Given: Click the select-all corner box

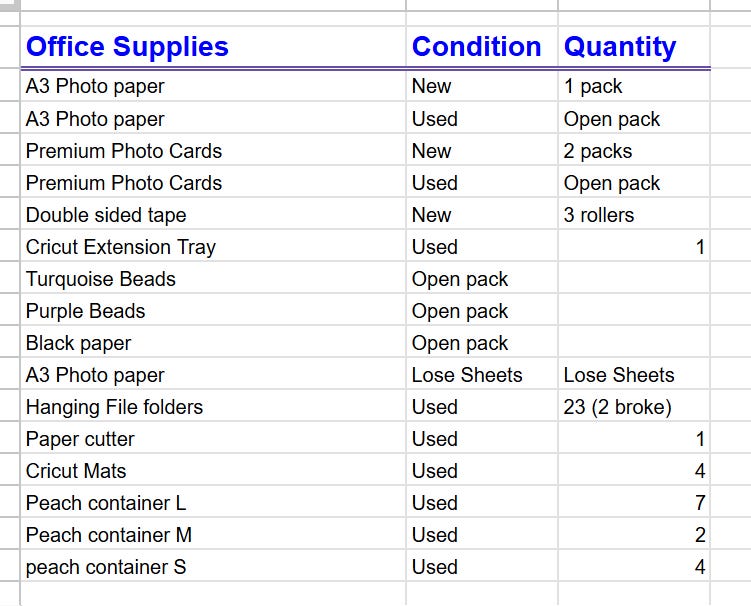Looking at the screenshot, I should [10, 5].
